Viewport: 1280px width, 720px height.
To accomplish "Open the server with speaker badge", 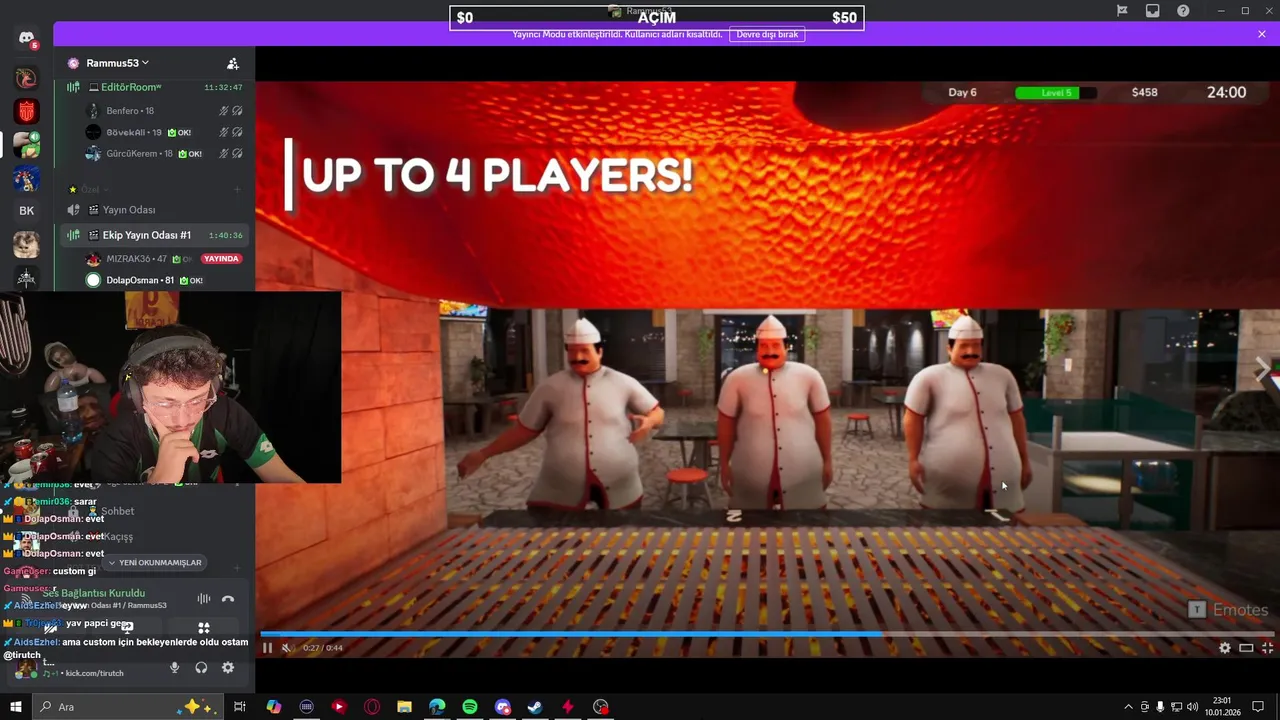I will click(x=26, y=145).
